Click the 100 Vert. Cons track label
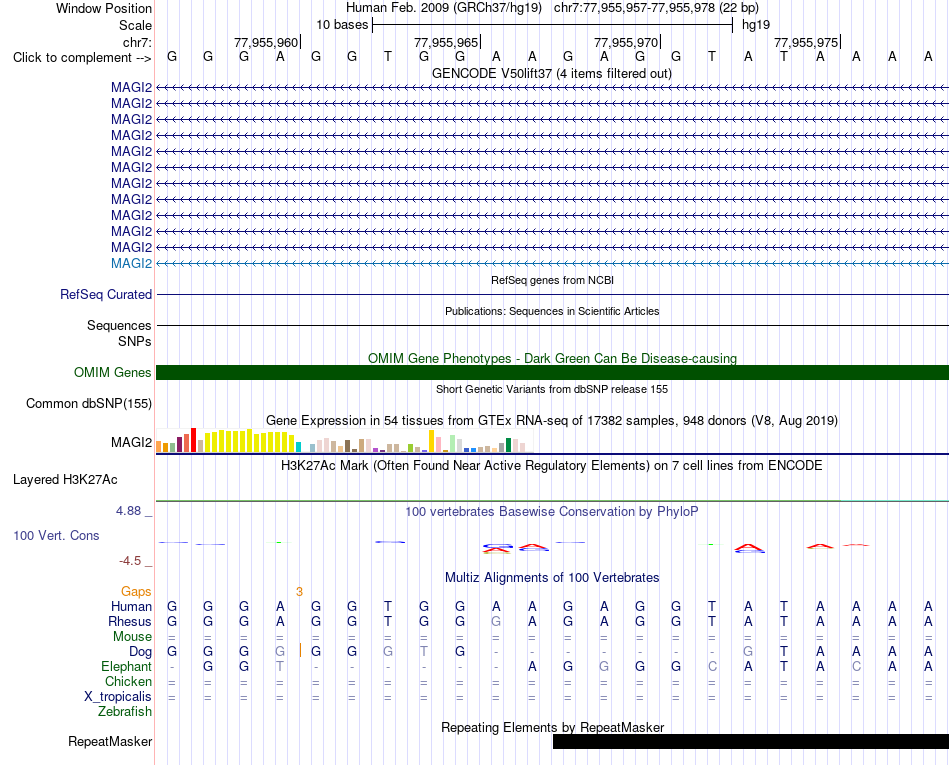Viewport: 950px width, 765px height. pos(56,535)
